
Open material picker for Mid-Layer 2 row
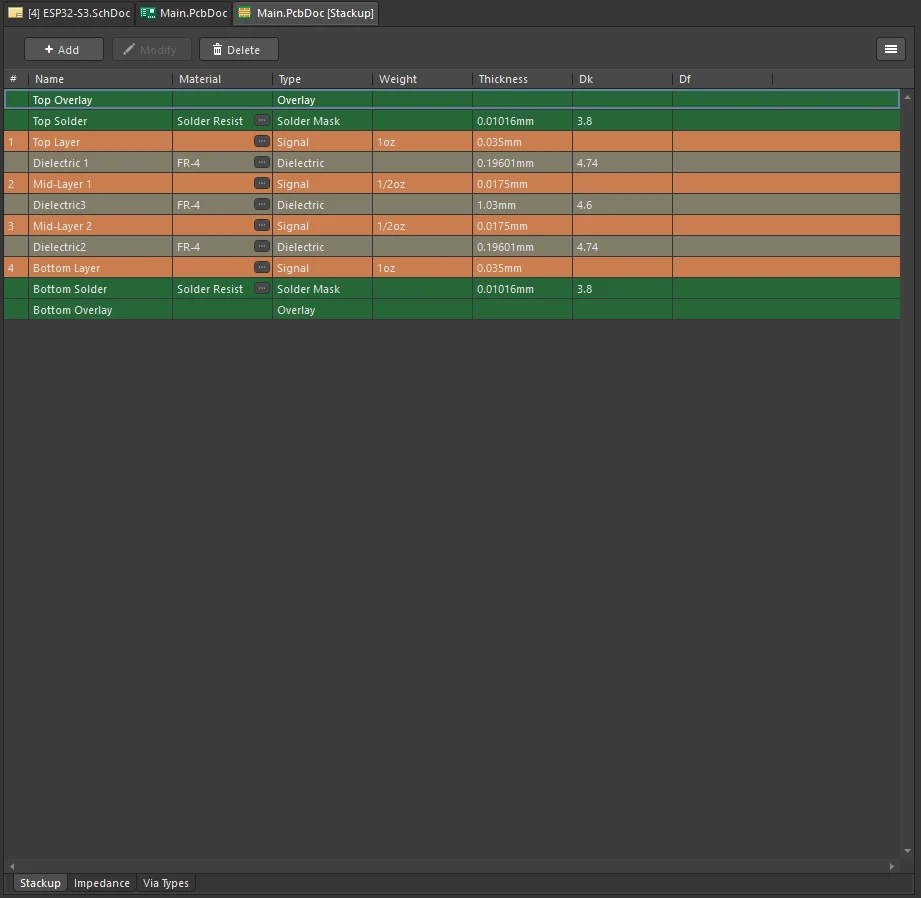click(262, 226)
